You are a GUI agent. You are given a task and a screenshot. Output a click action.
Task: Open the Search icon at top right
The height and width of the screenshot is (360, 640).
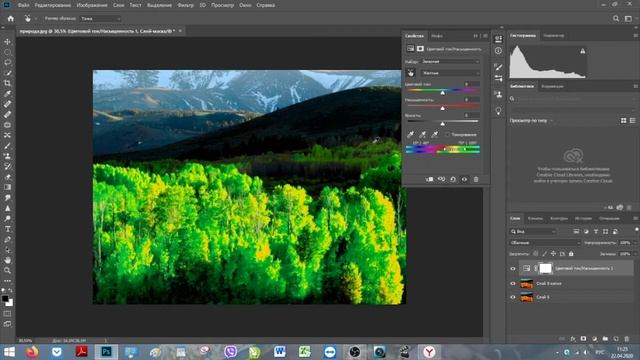click(616, 18)
